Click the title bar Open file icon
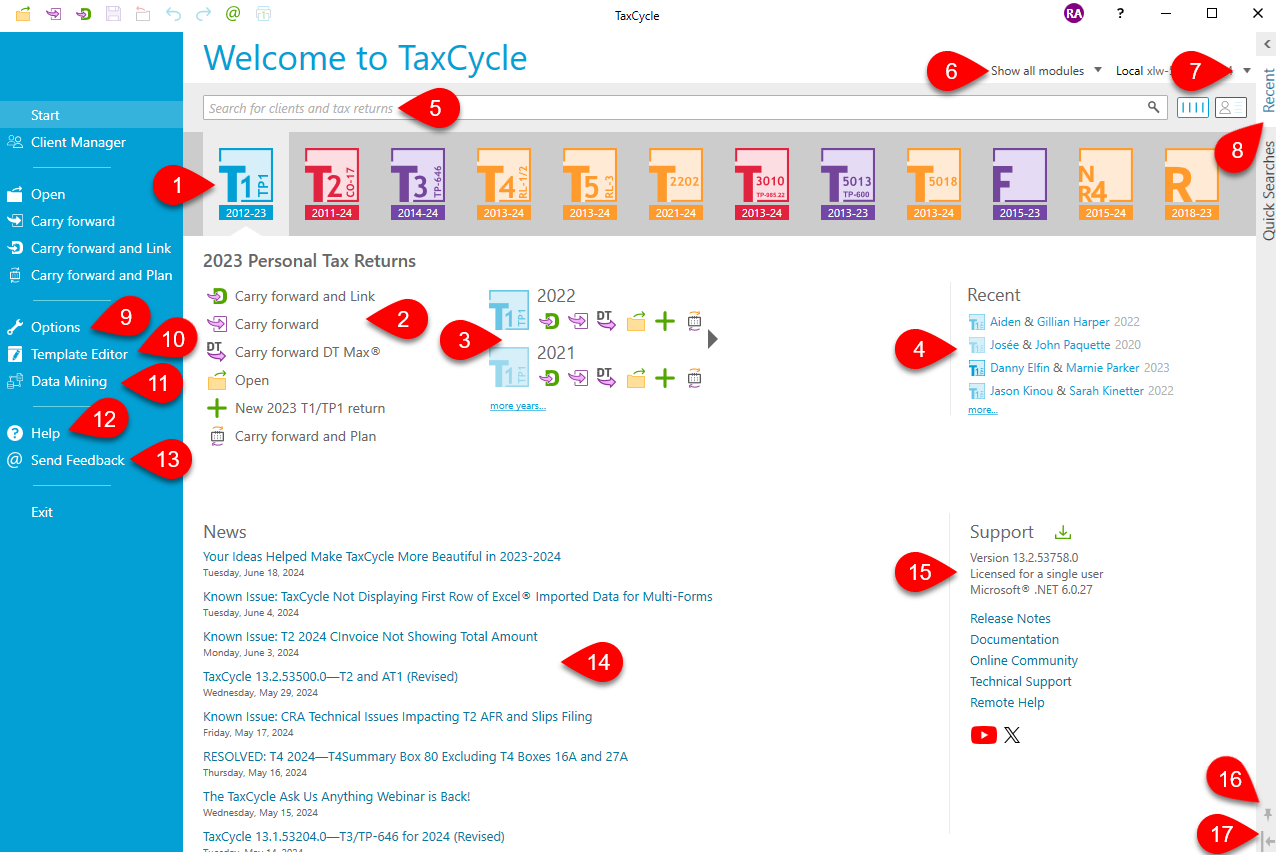 click(x=23, y=14)
